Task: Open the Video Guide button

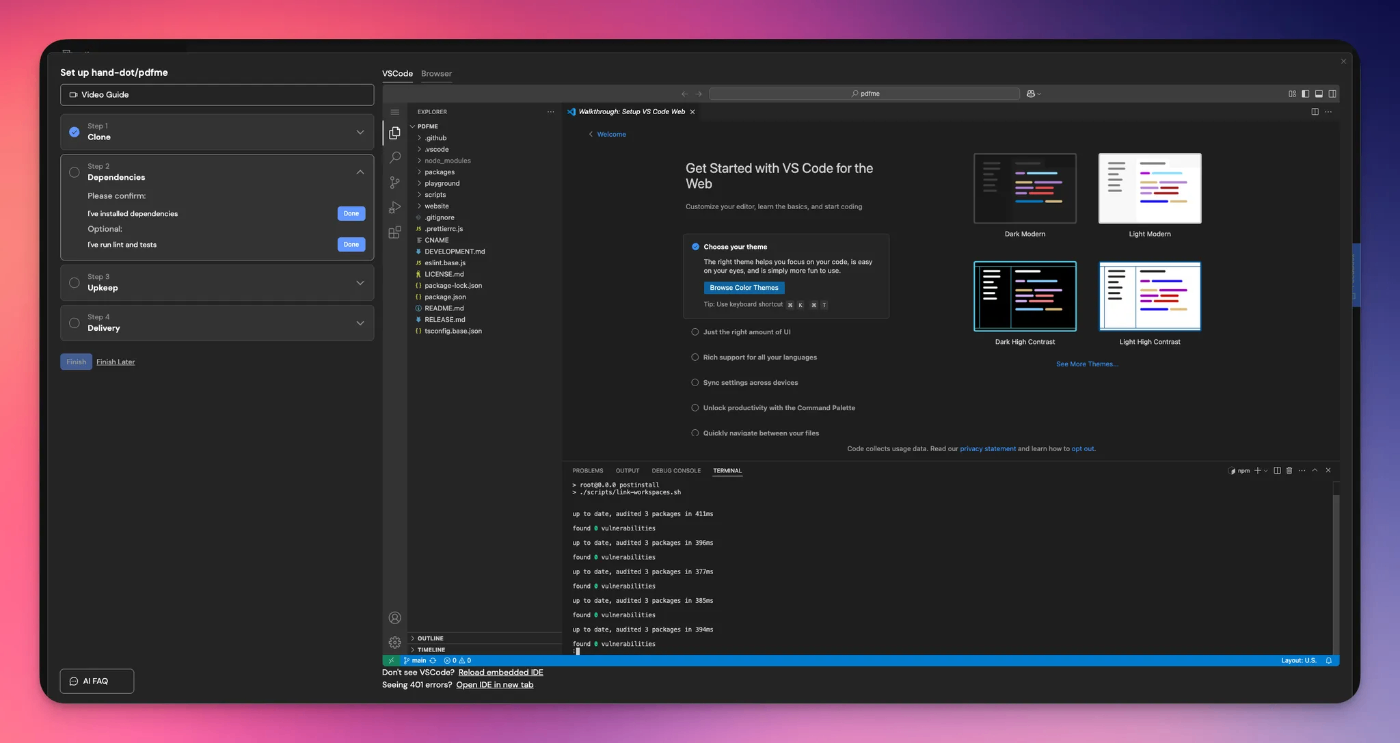Action: coord(217,94)
